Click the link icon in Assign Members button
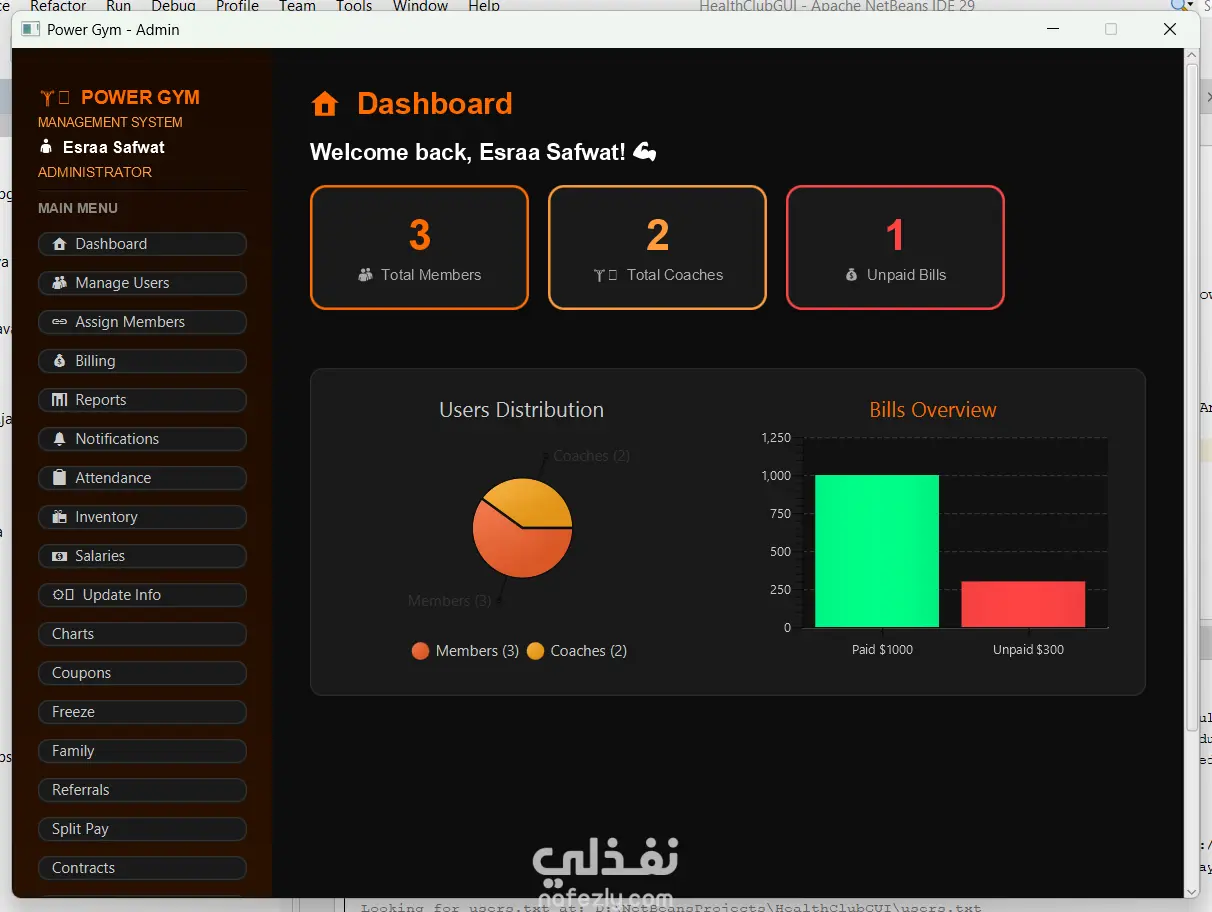Screen dimensions: 1212x912 tap(59, 322)
